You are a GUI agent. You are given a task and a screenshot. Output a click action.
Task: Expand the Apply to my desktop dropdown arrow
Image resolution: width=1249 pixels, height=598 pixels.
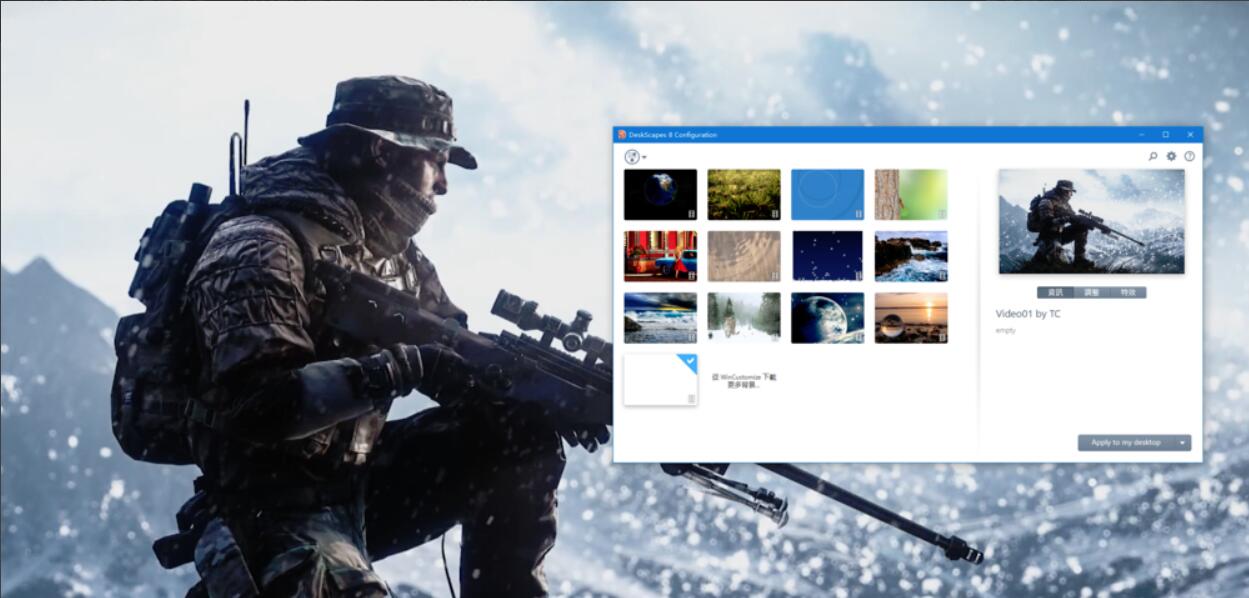[1182, 443]
